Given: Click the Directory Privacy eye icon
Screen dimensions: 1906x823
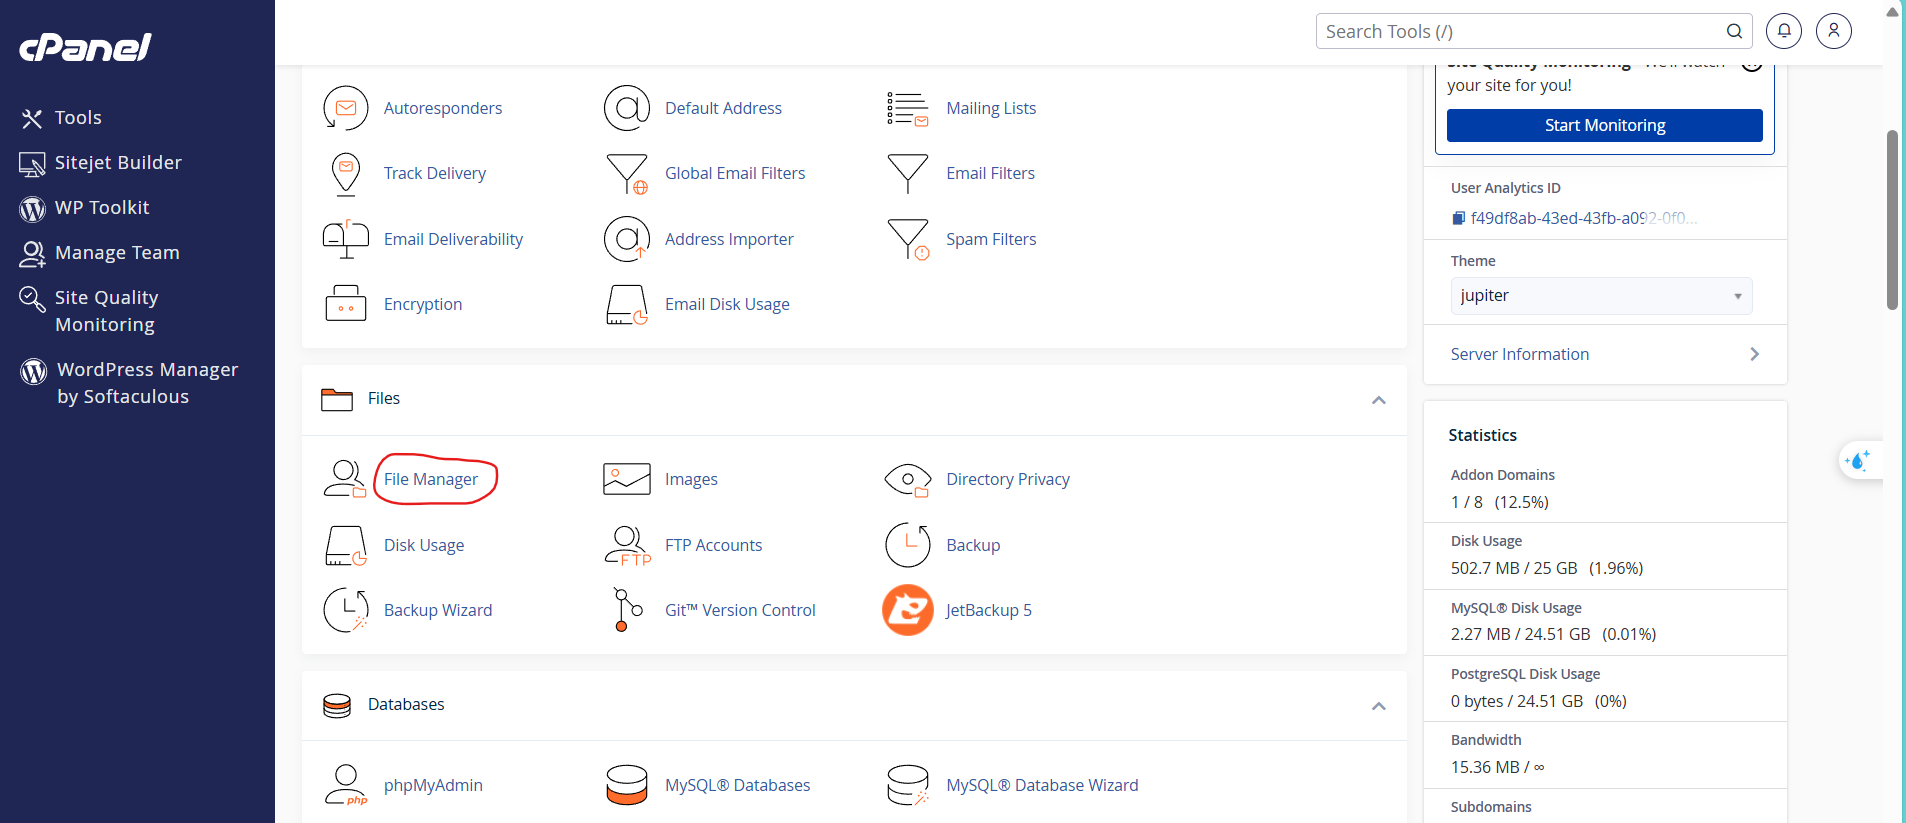Looking at the screenshot, I should [x=908, y=480].
